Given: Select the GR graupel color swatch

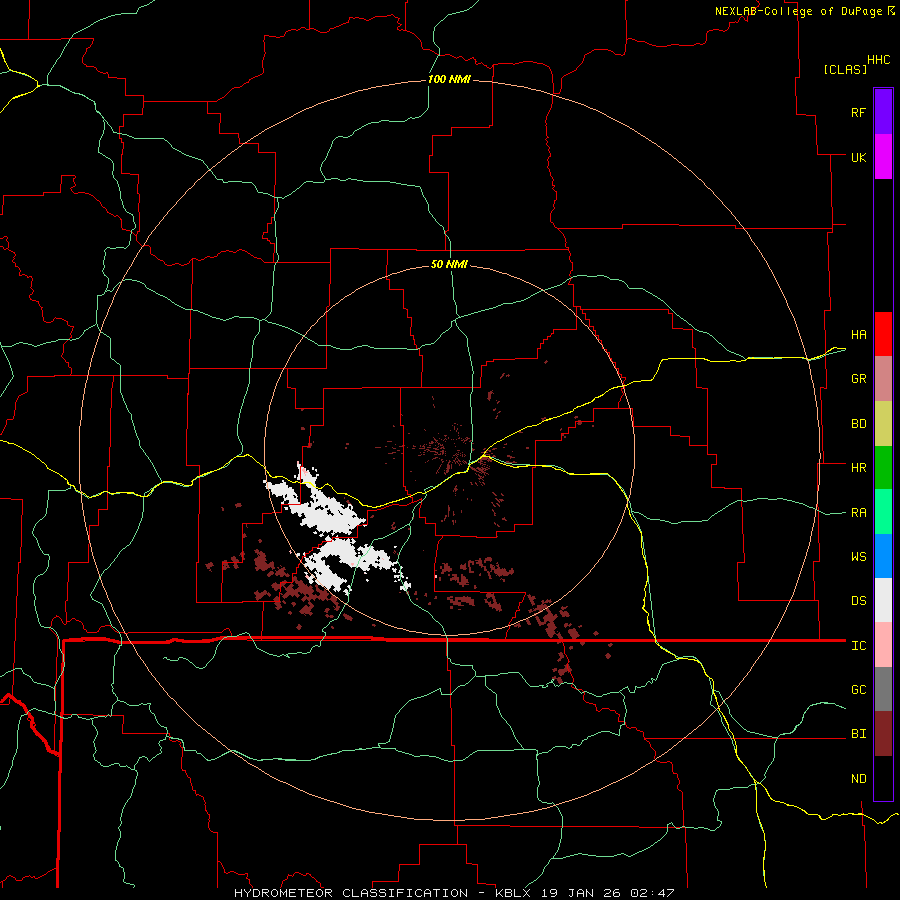Looking at the screenshot, I should tap(883, 379).
